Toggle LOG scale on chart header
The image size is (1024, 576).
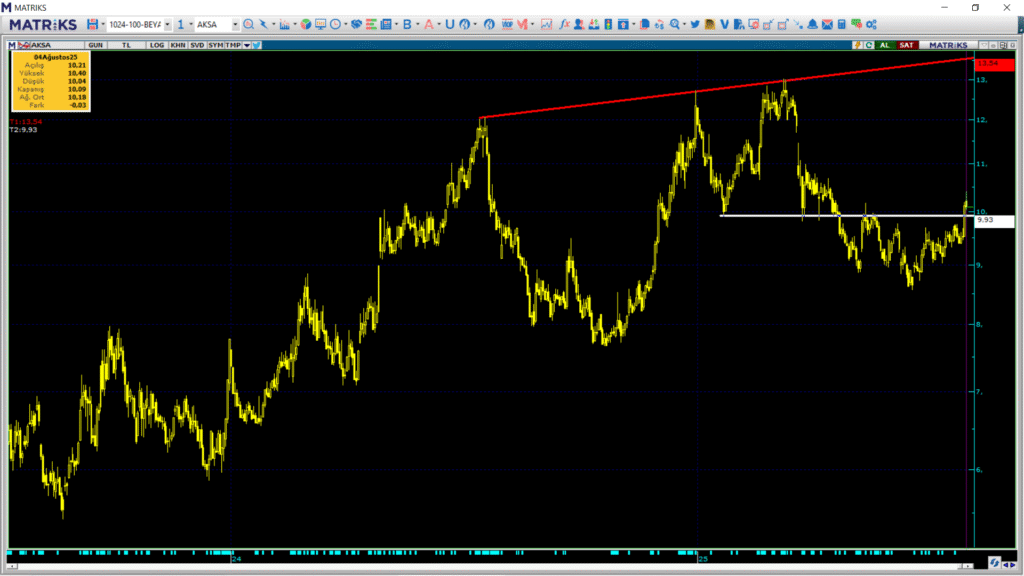(154, 45)
